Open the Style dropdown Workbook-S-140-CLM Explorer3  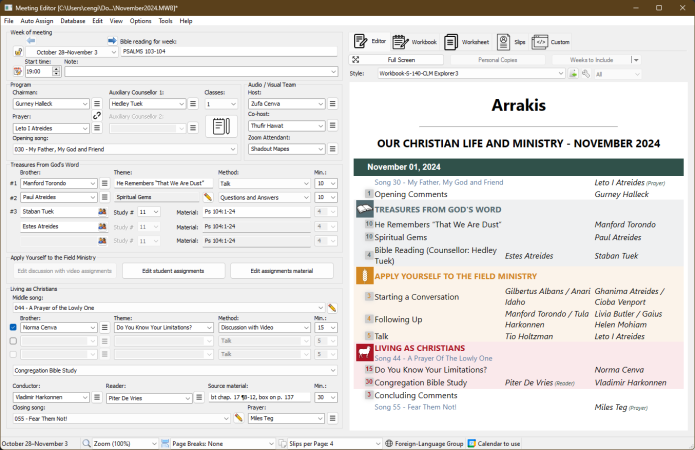tap(561, 74)
